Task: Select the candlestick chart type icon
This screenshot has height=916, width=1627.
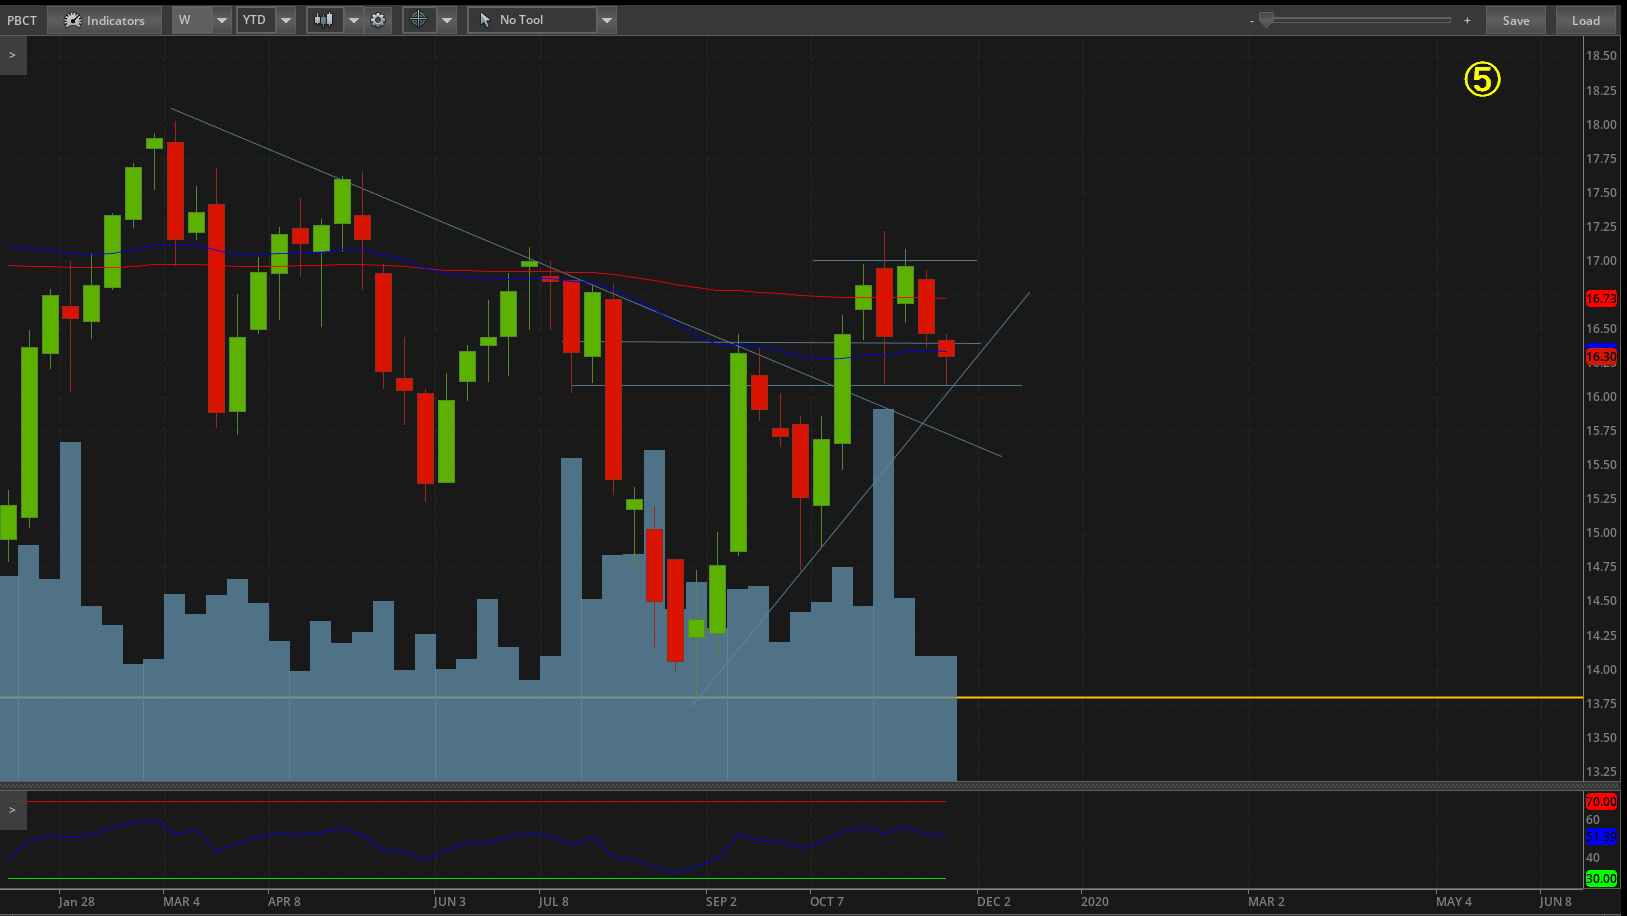Action: 324,20
